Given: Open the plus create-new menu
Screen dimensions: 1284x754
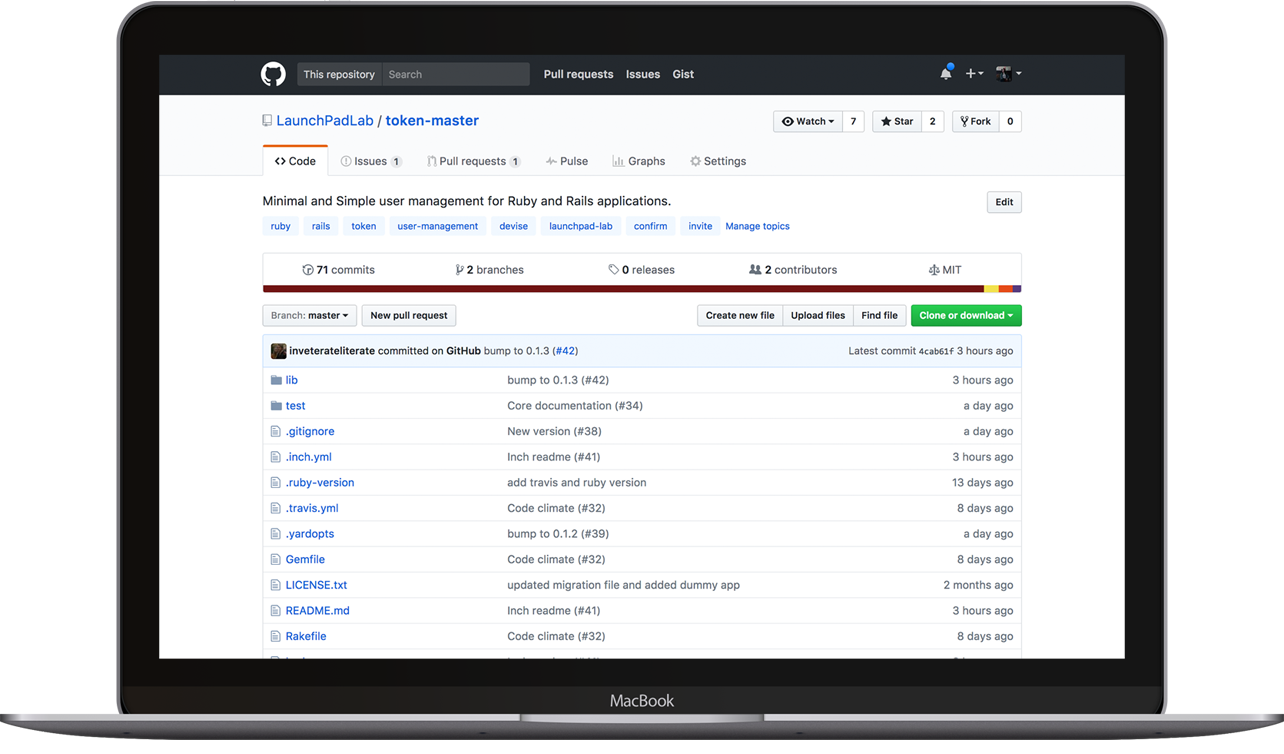Looking at the screenshot, I should click(974, 74).
